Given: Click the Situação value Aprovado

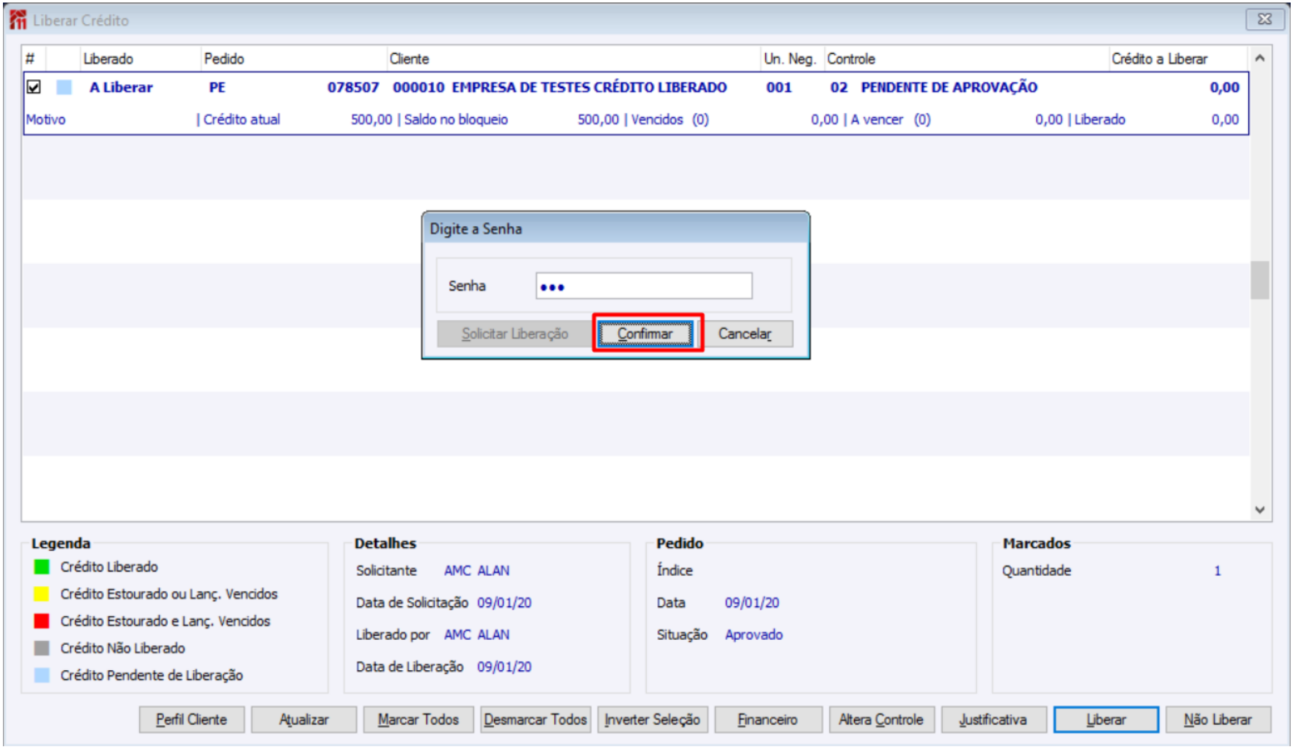Looking at the screenshot, I should click(x=754, y=634).
